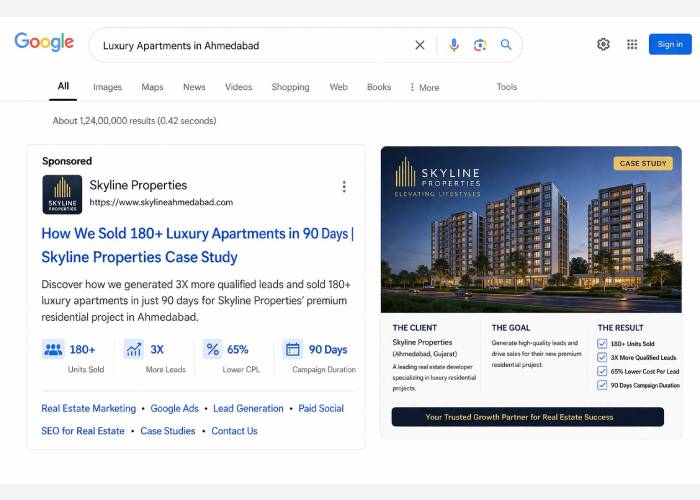Viewport: 700px width, 500px height.
Task: Open the Real Estate Marketing sitelink
Action: click(88, 408)
